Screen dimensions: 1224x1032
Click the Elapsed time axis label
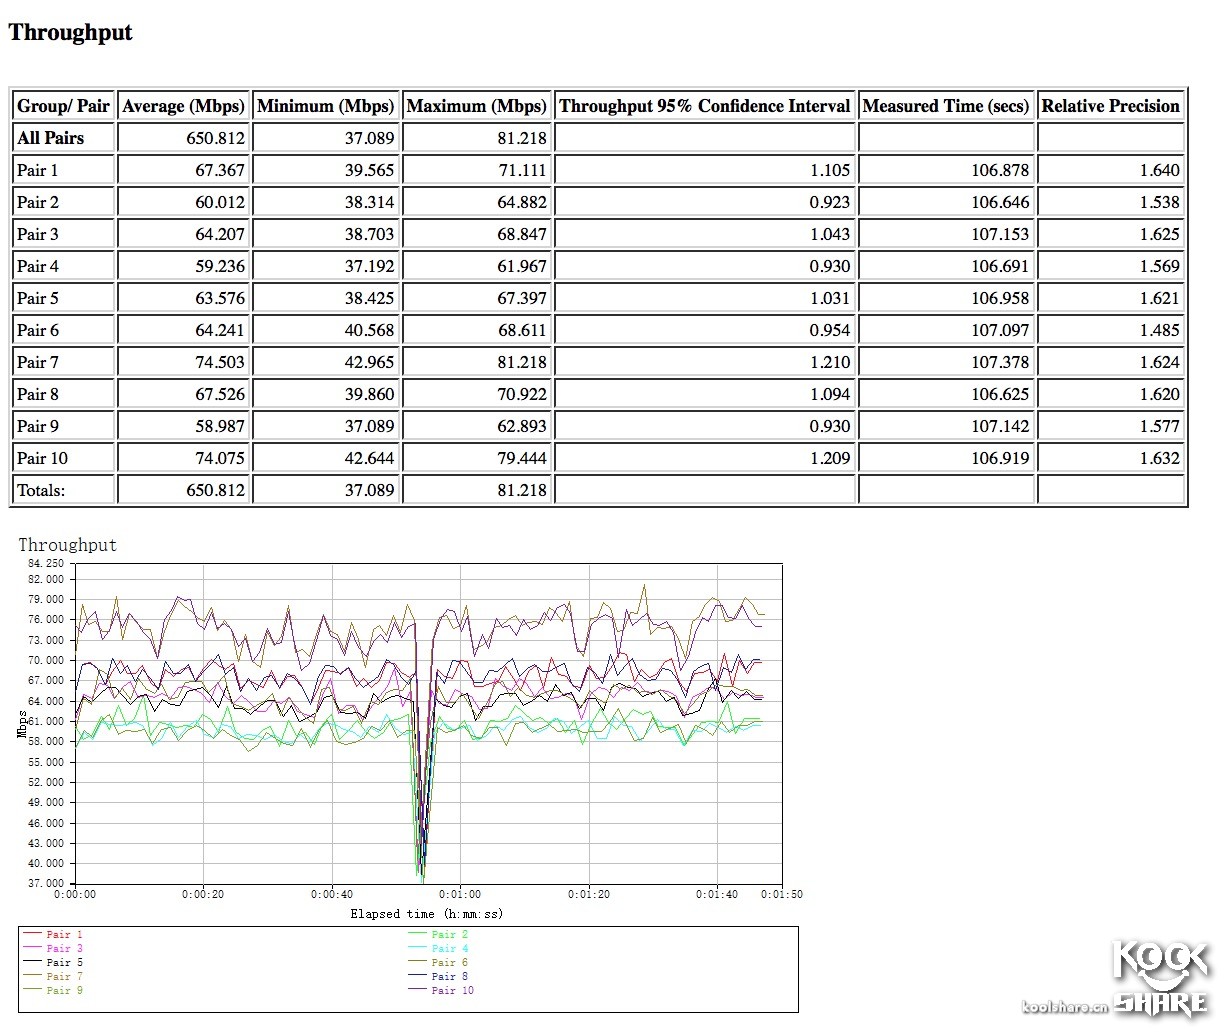(x=426, y=914)
